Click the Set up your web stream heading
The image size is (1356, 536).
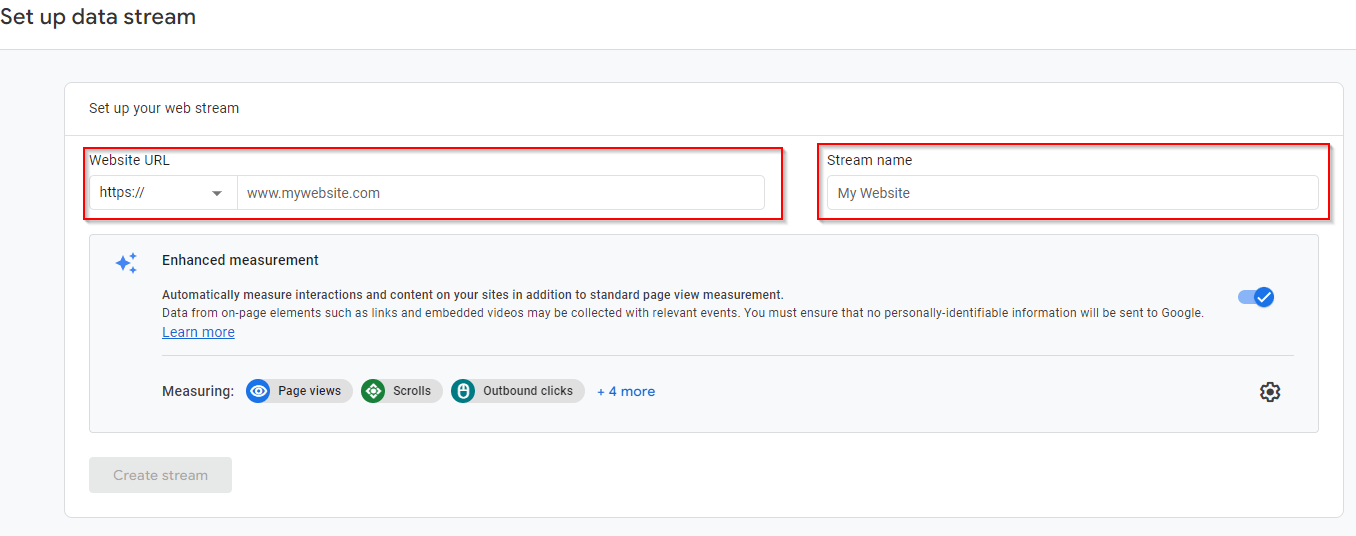pos(164,108)
